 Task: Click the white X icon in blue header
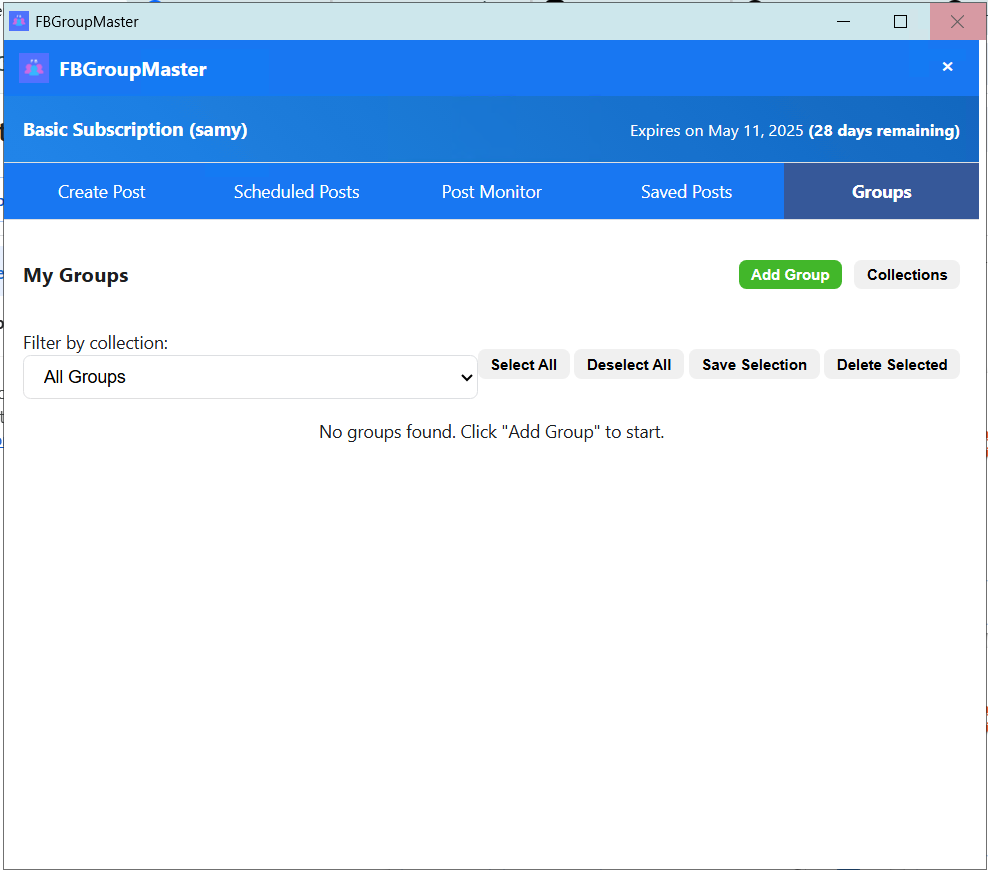tap(947, 67)
